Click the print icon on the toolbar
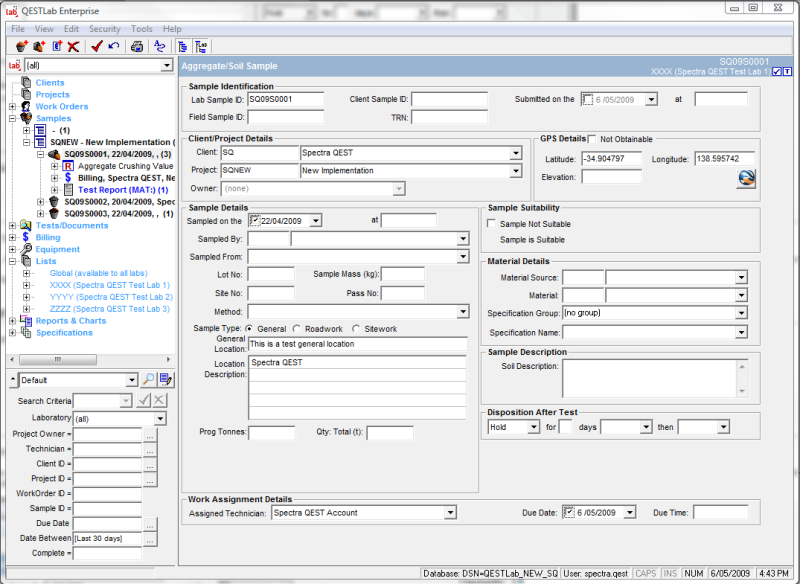800x584 pixels. click(x=137, y=46)
